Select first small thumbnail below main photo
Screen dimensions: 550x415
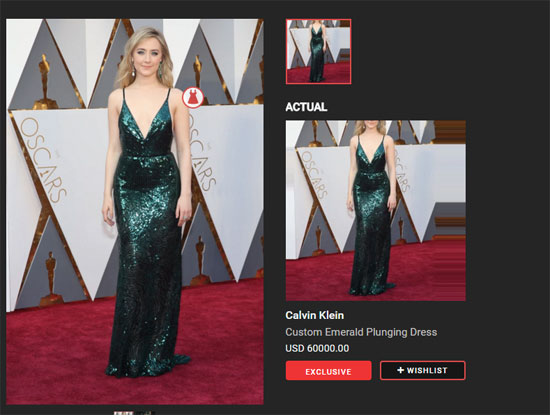click(123, 413)
